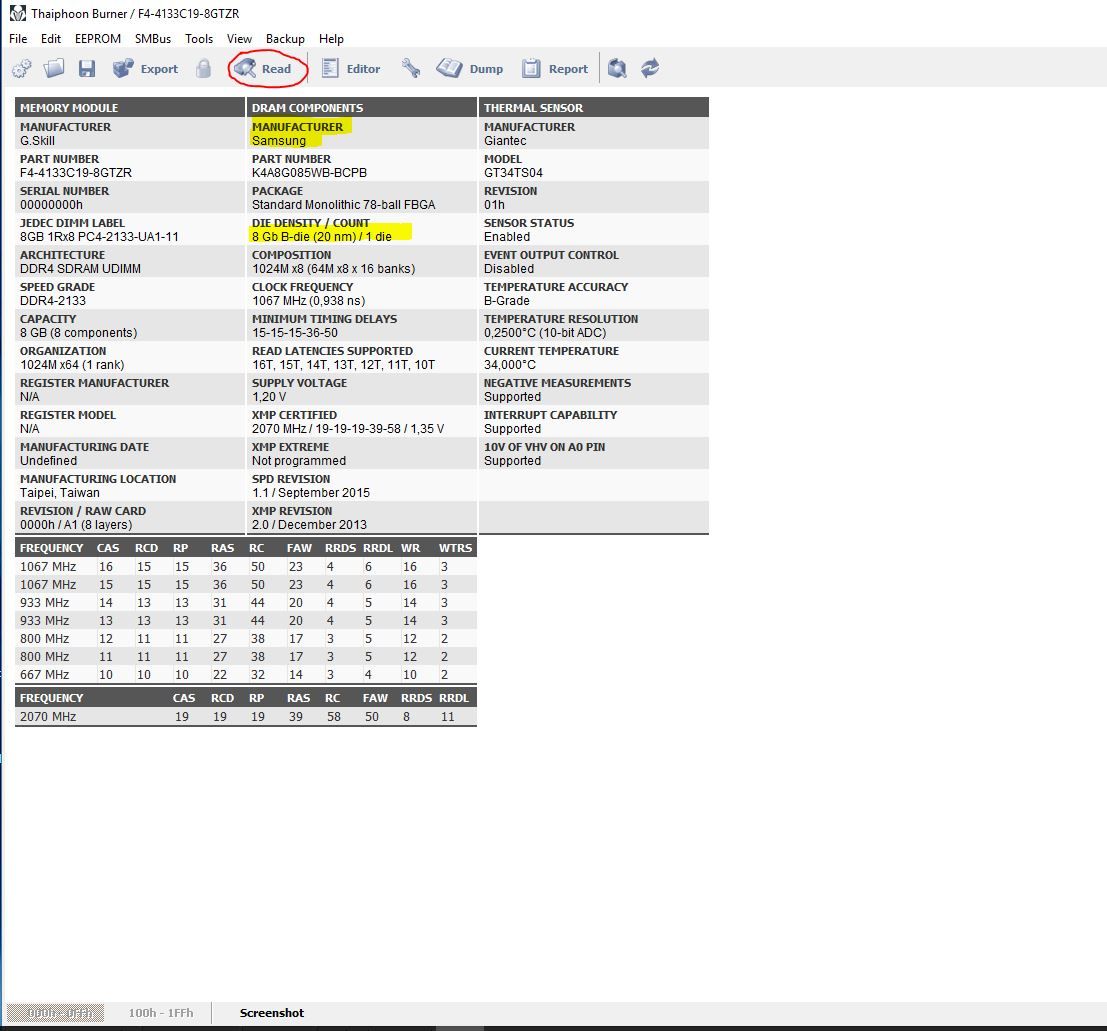This screenshot has width=1107, height=1031.
Task: Click the 0,2500°C (10-bit ADC) resolution
Action: pyautogui.click(x=545, y=333)
